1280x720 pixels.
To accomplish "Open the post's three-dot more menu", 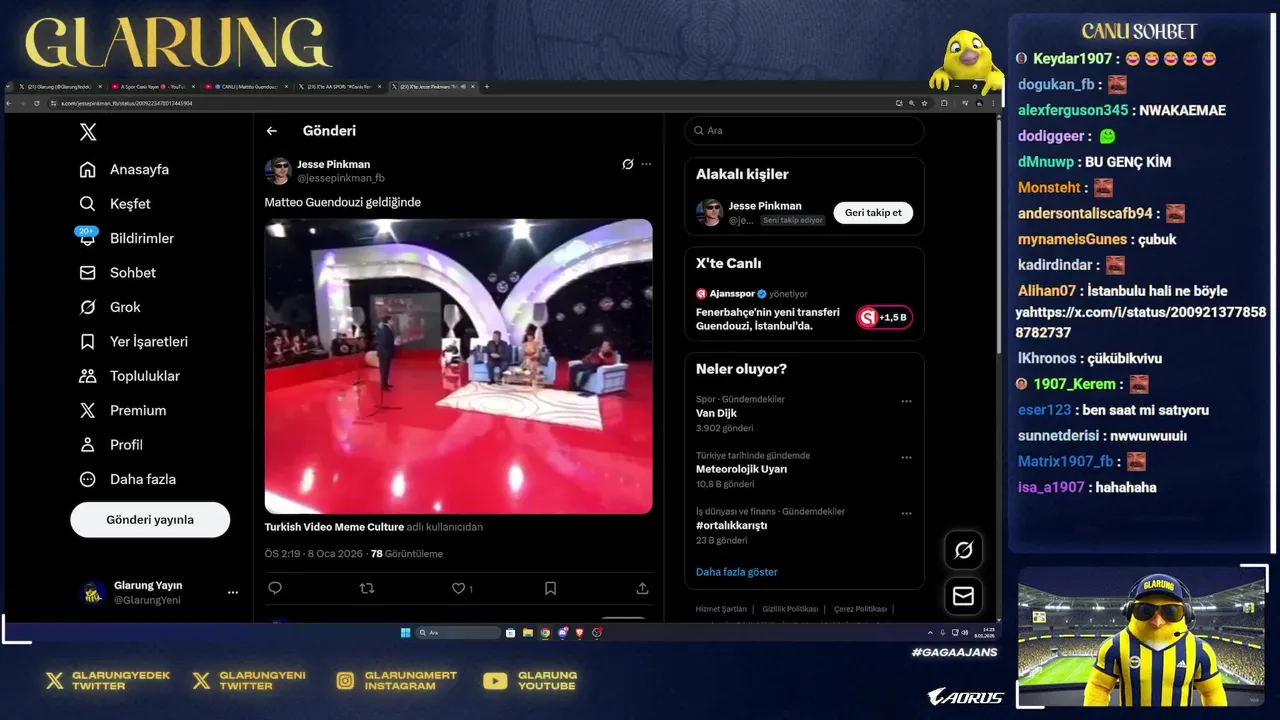I will tap(646, 164).
